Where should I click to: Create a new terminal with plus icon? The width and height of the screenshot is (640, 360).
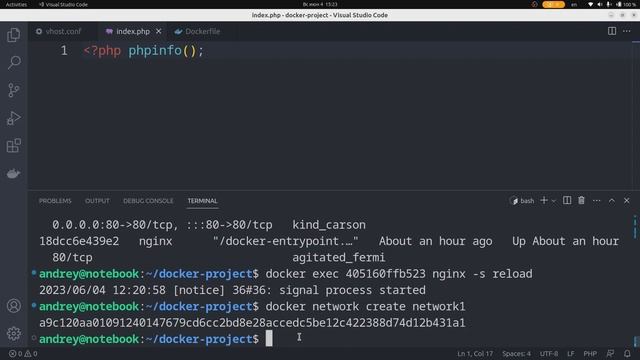(544, 200)
